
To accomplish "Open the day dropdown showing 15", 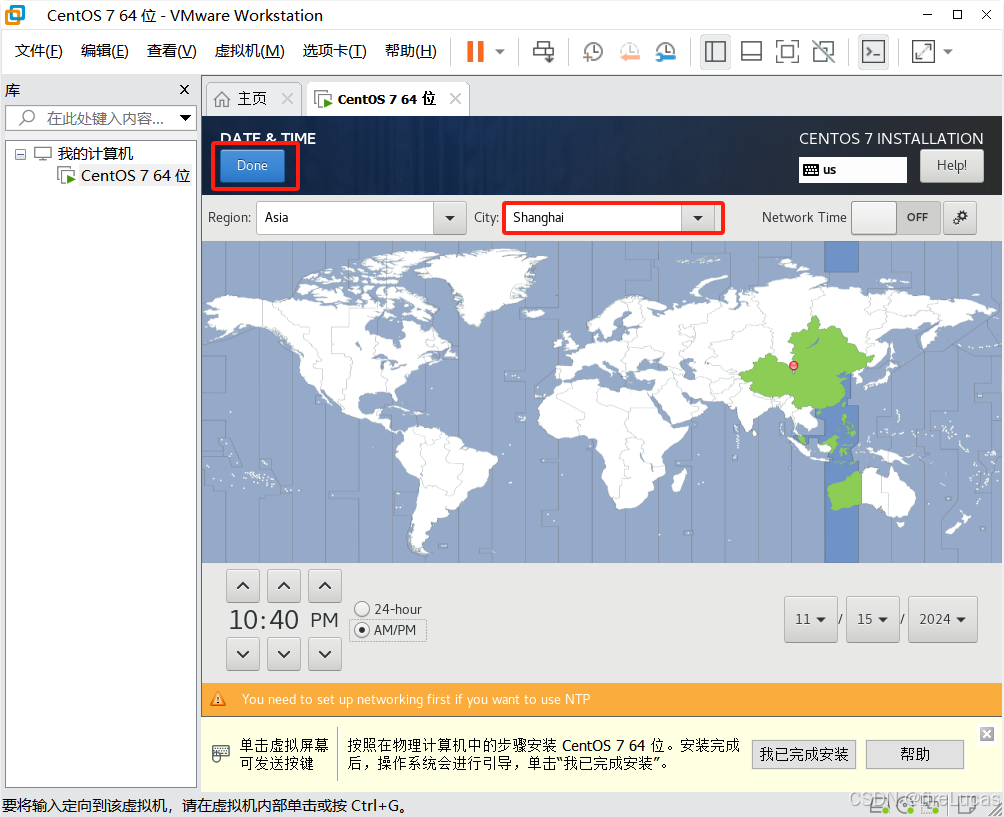I will tap(873, 619).
